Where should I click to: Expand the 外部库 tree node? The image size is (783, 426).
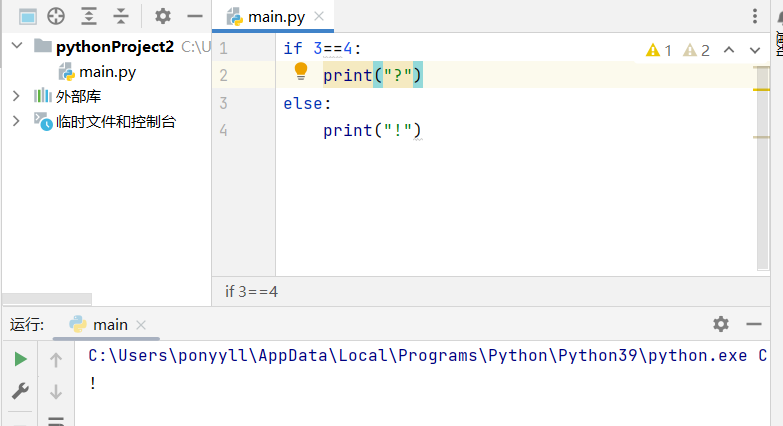pyautogui.click(x=16, y=96)
